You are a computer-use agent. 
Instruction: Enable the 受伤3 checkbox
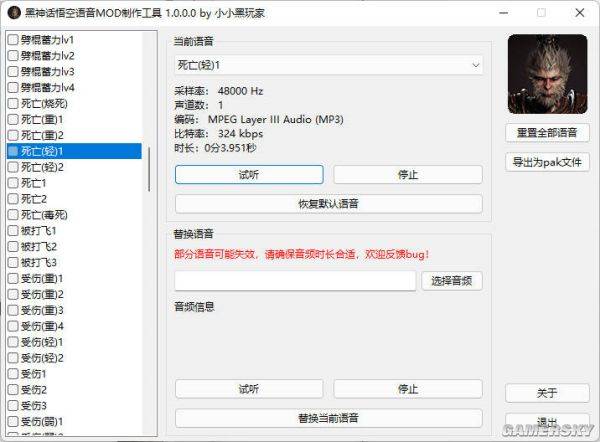pyautogui.click(x=13, y=406)
